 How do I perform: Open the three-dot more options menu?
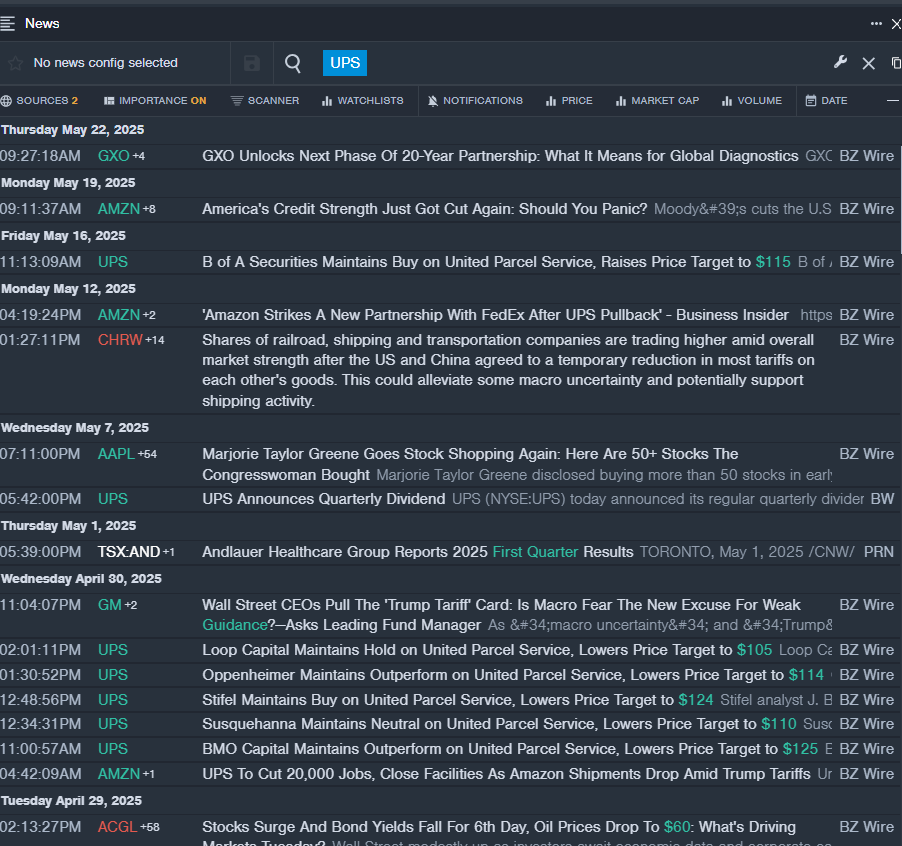(876, 24)
